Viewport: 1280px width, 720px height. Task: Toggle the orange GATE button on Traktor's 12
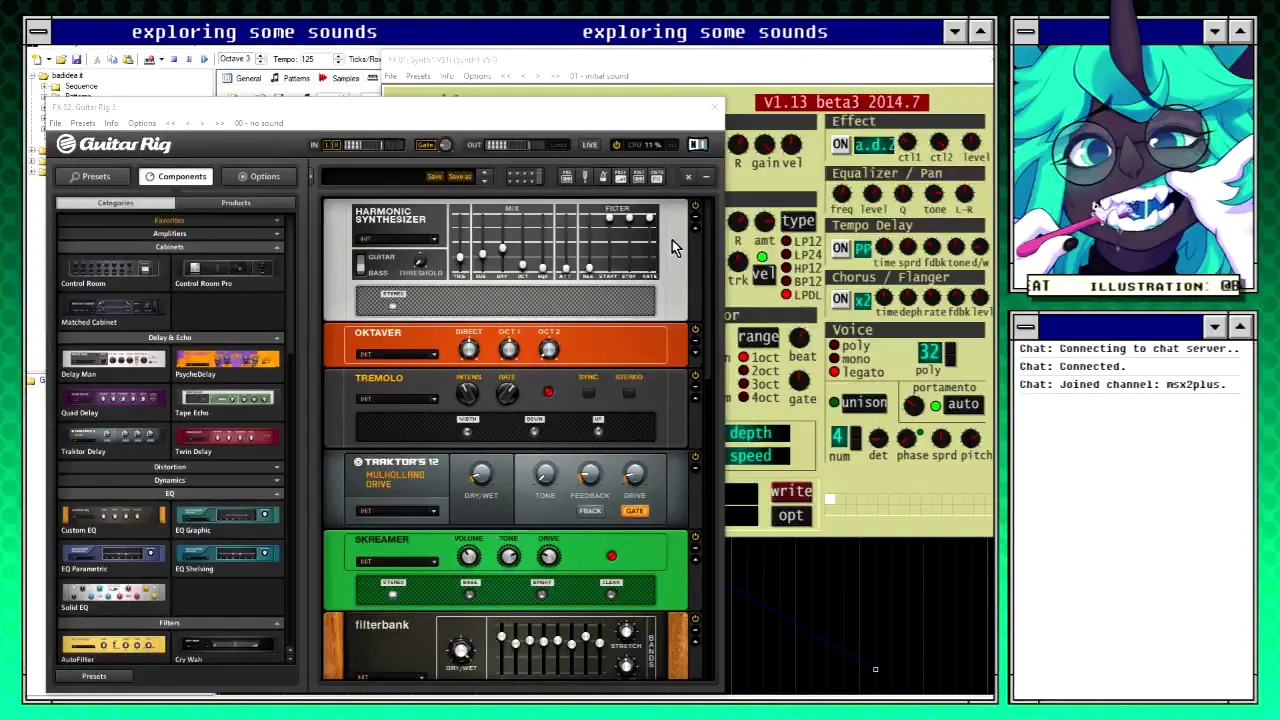click(x=634, y=511)
